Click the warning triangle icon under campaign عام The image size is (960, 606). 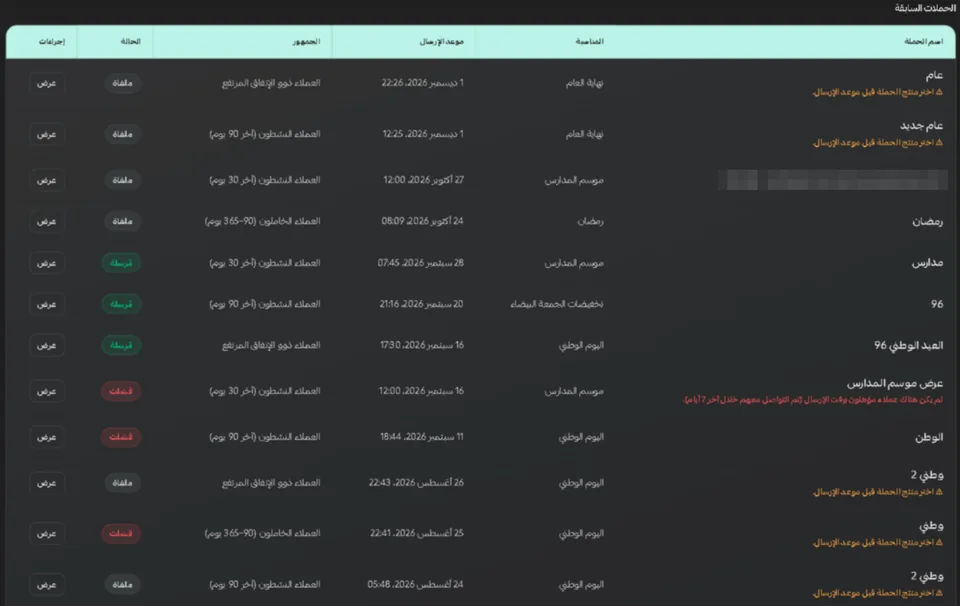[x=939, y=92]
